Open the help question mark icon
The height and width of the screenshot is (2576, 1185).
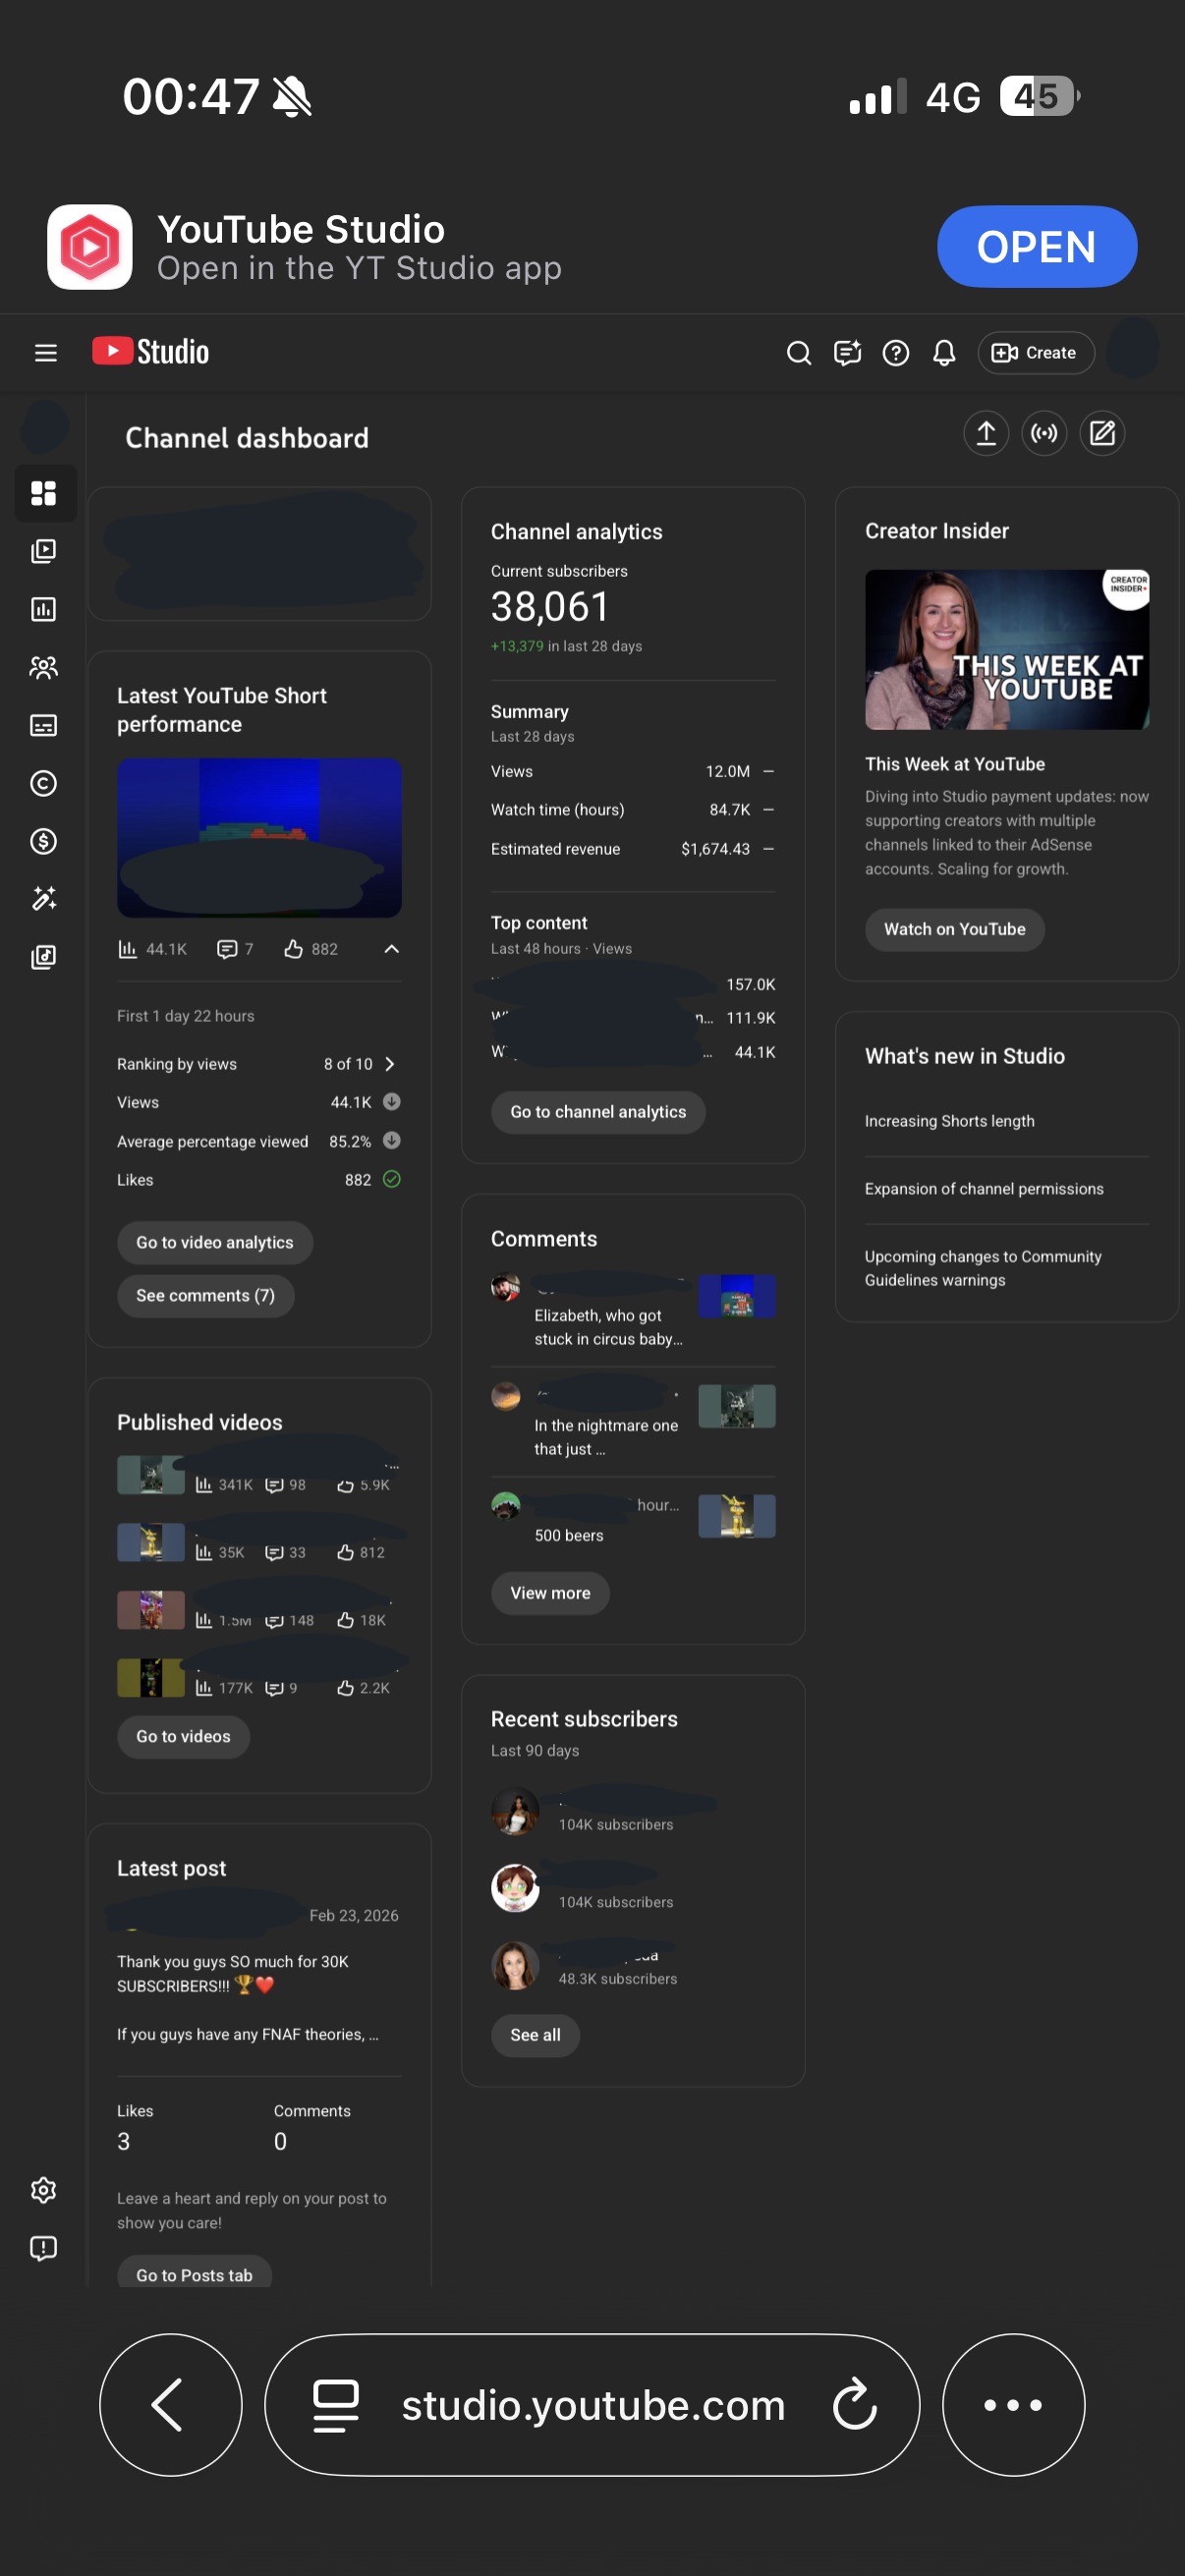pyautogui.click(x=895, y=352)
